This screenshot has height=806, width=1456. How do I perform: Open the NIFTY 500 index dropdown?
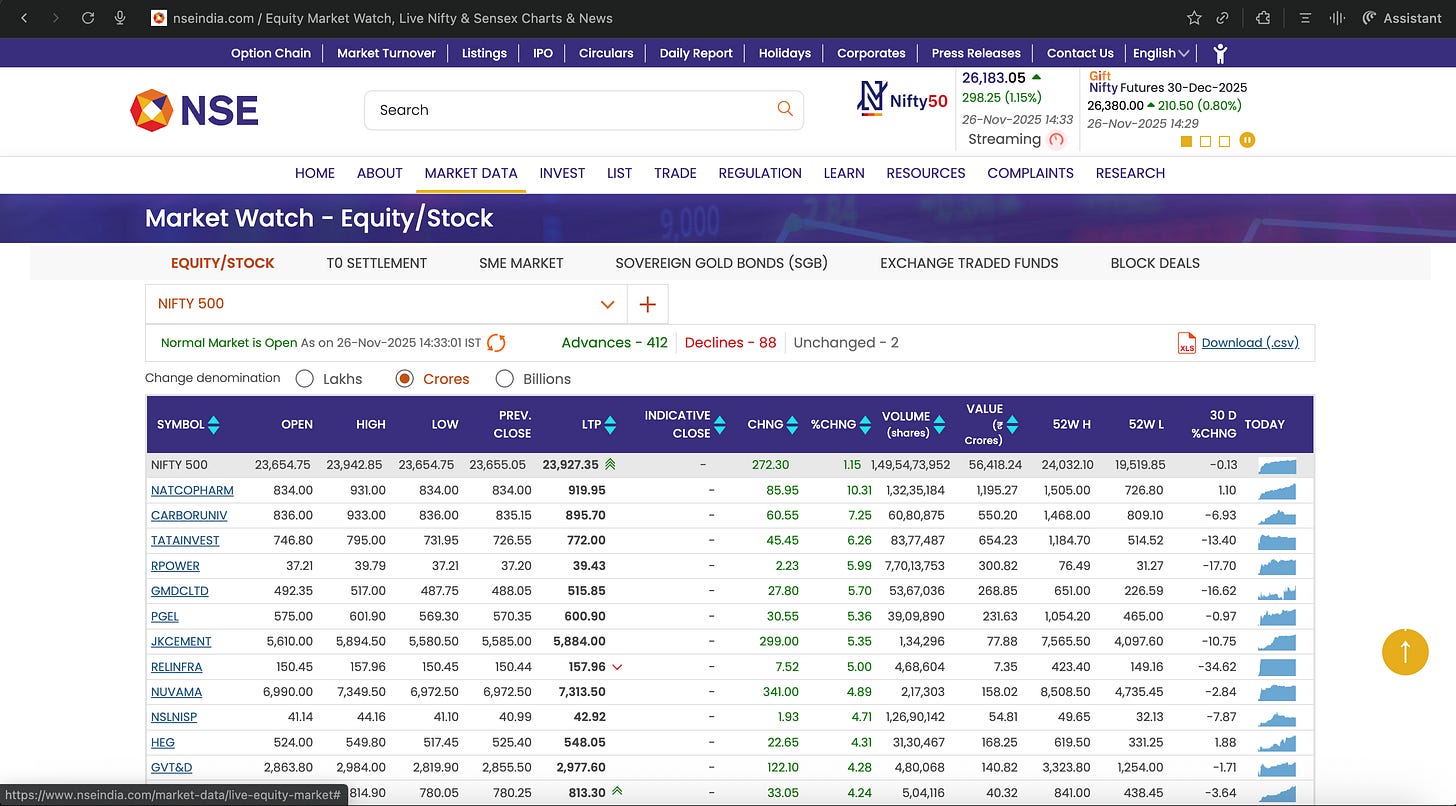pos(386,304)
